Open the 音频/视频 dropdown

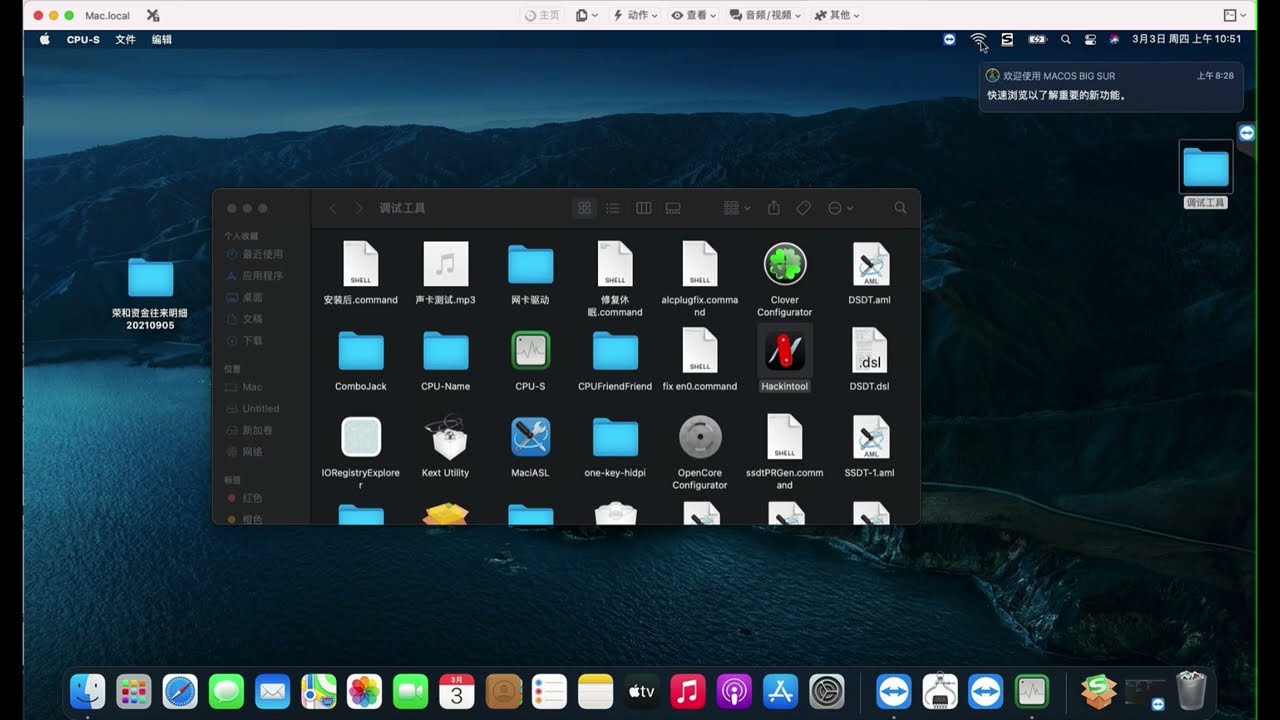[x=765, y=15]
